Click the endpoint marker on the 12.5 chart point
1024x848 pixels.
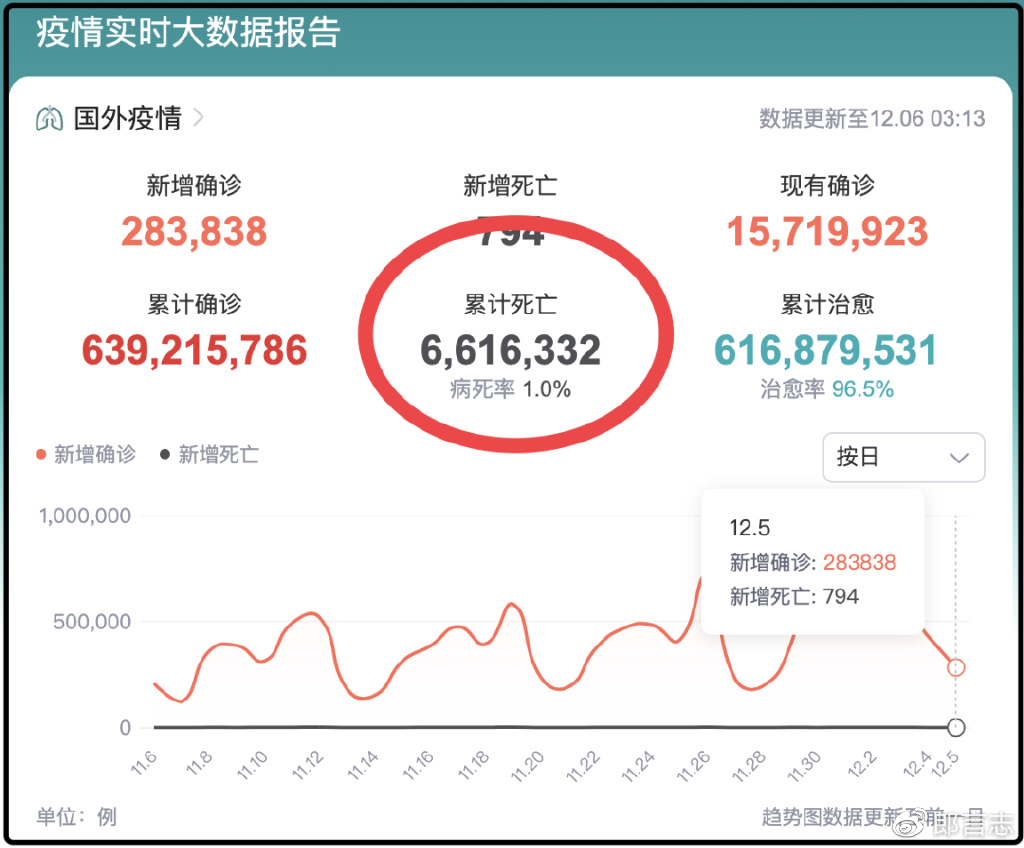pyautogui.click(x=957, y=668)
